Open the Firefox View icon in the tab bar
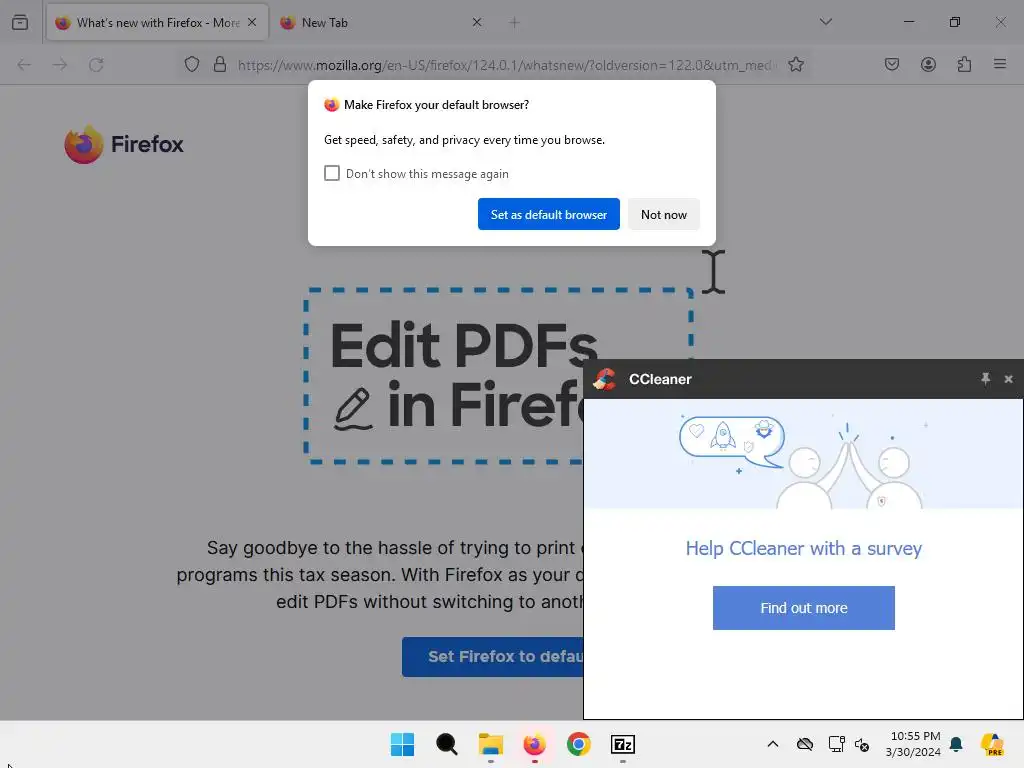The width and height of the screenshot is (1024, 768). (20, 22)
